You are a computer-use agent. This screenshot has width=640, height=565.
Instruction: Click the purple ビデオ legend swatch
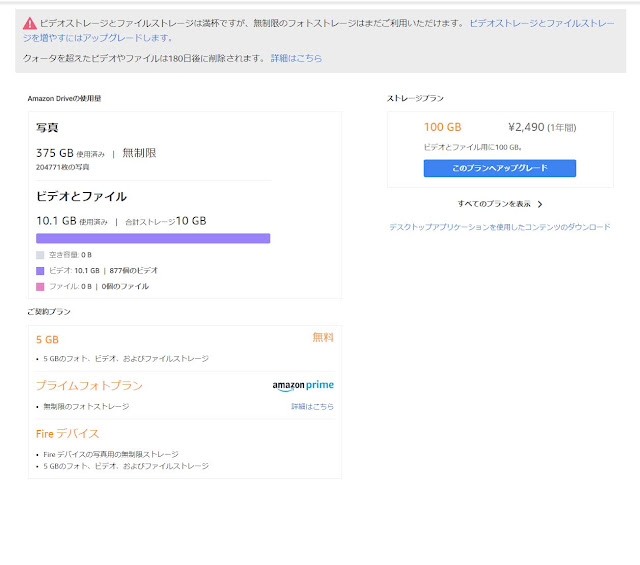pyautogui.click(x=40, y=271)
